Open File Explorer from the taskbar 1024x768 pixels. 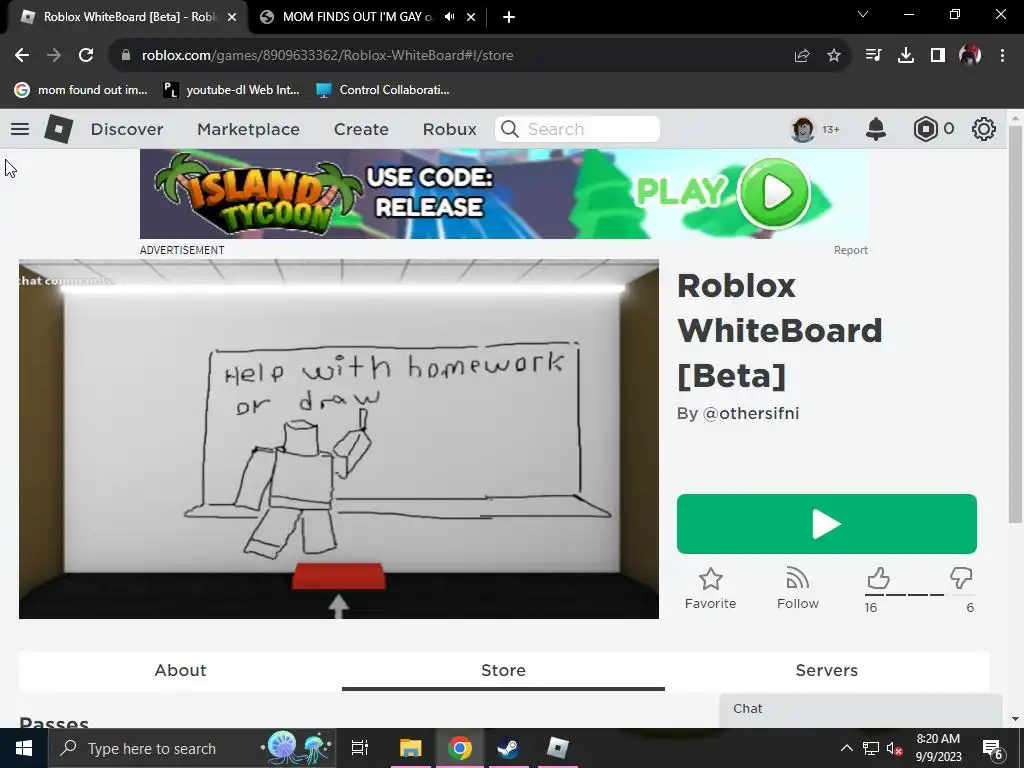[410, 748]
